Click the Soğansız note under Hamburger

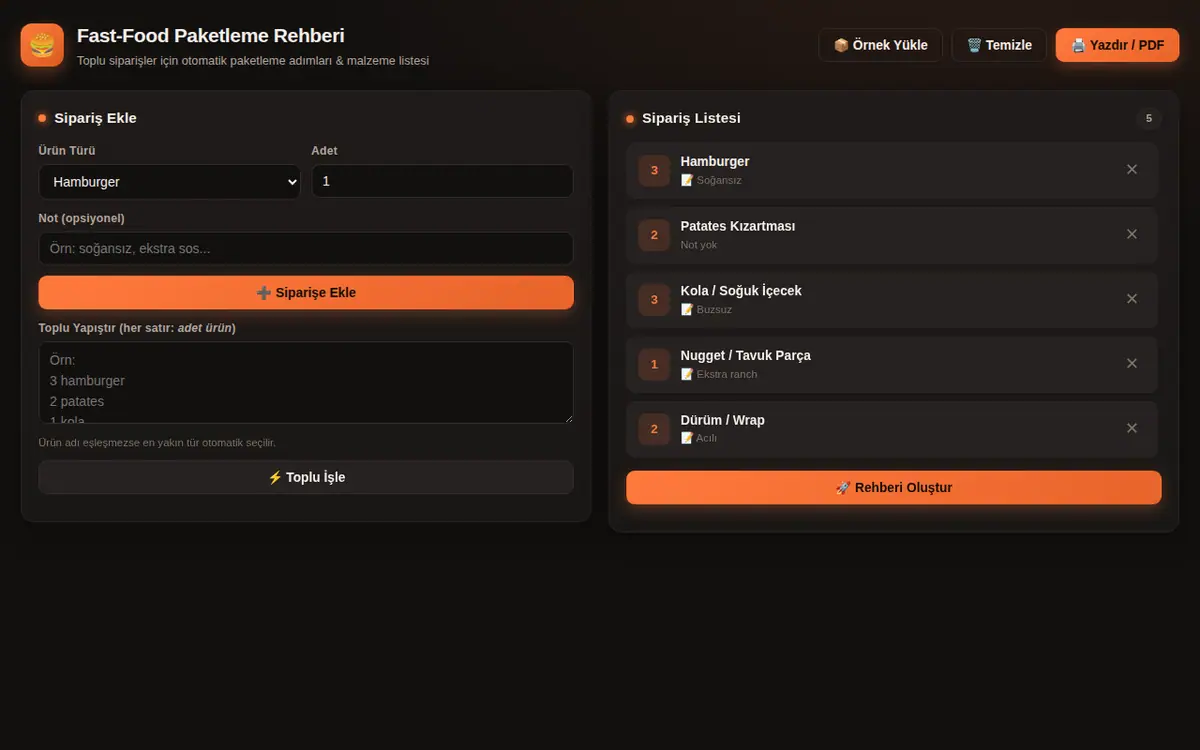(x=711, y=180)
